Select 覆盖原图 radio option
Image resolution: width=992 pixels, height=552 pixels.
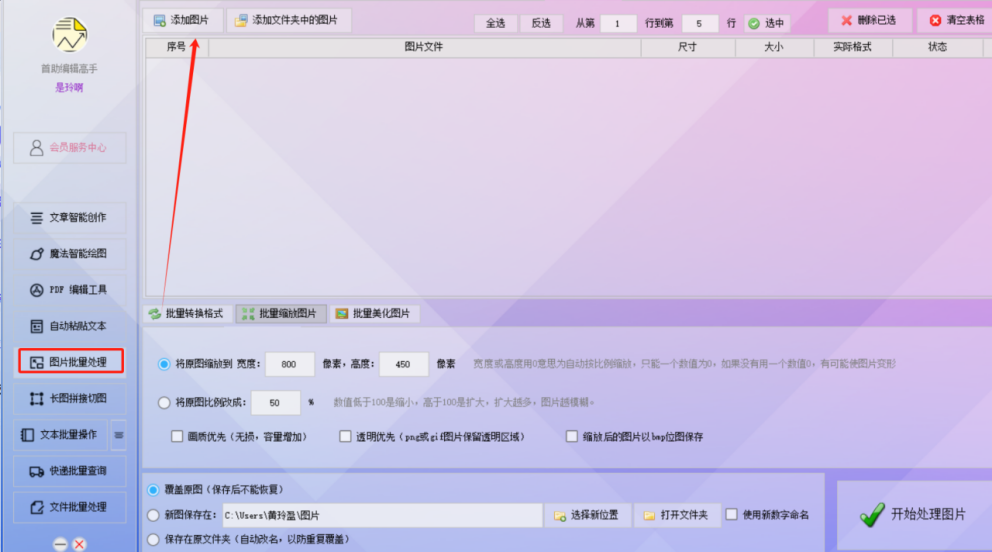tap(153, 490)
